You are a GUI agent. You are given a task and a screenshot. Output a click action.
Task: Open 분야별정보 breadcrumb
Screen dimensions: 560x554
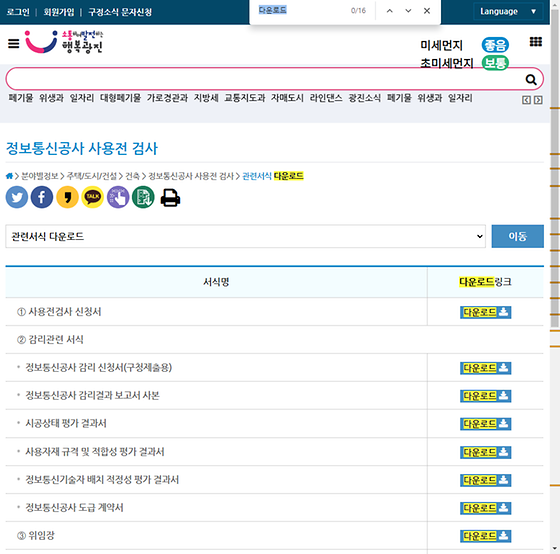40,176
